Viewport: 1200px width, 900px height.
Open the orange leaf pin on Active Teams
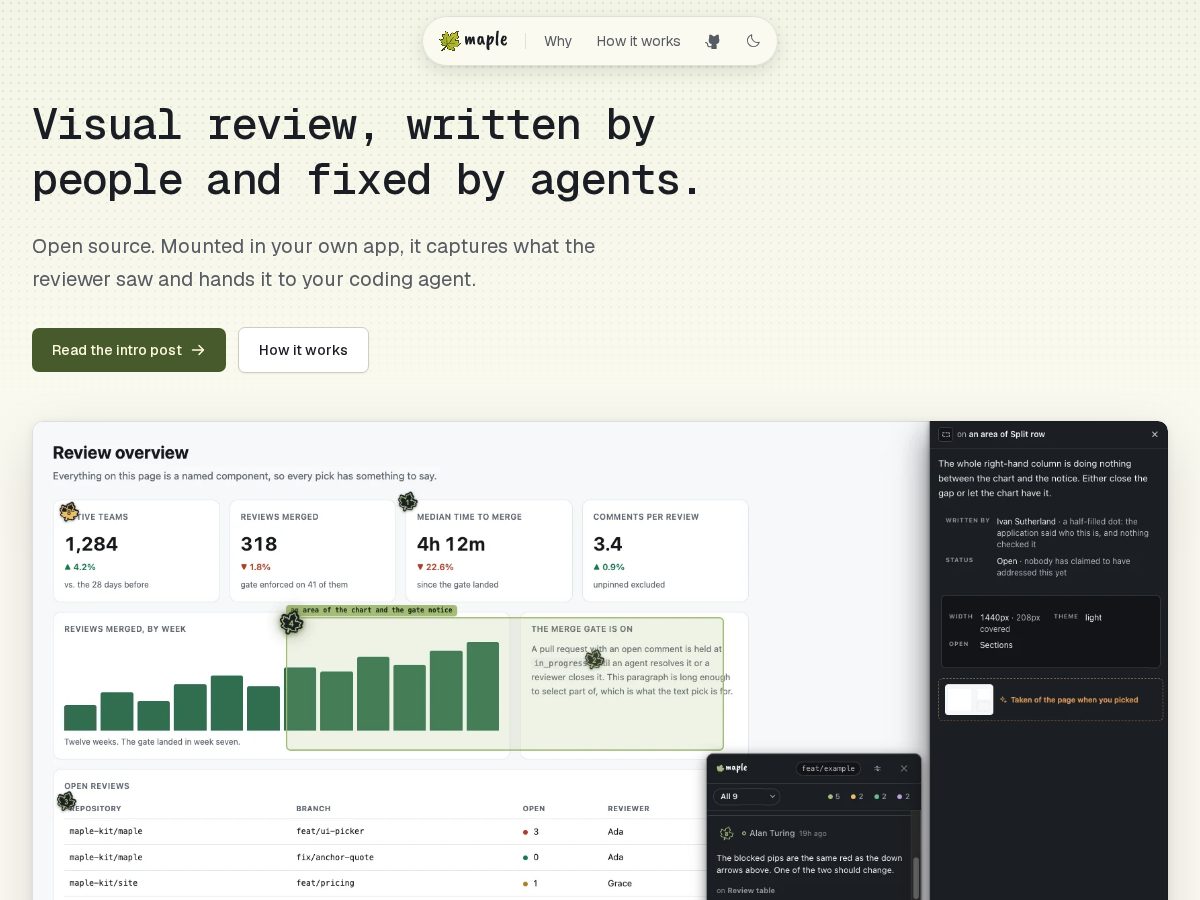69,512
